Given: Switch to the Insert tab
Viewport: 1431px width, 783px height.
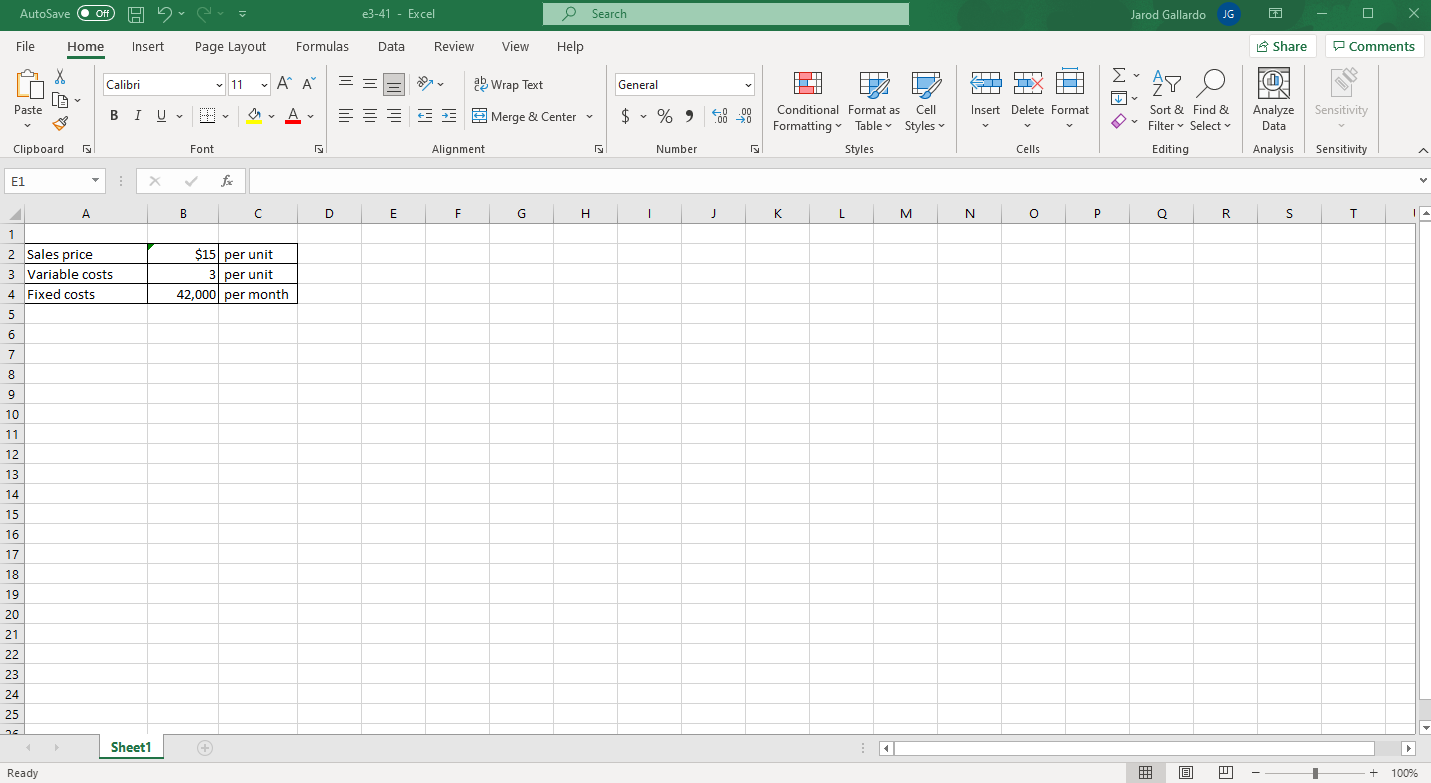Looking at the screenshot, I should point(148,46).
